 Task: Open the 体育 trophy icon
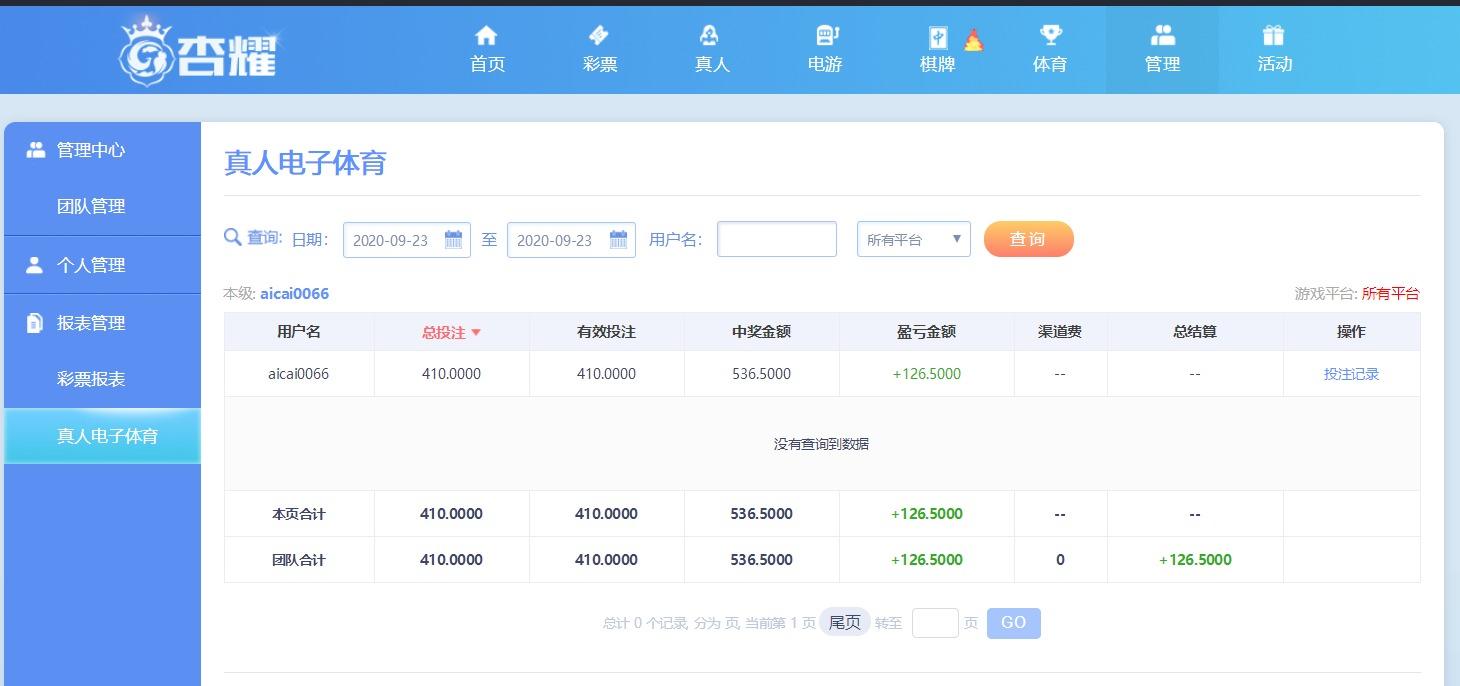tap(1050, 36)
